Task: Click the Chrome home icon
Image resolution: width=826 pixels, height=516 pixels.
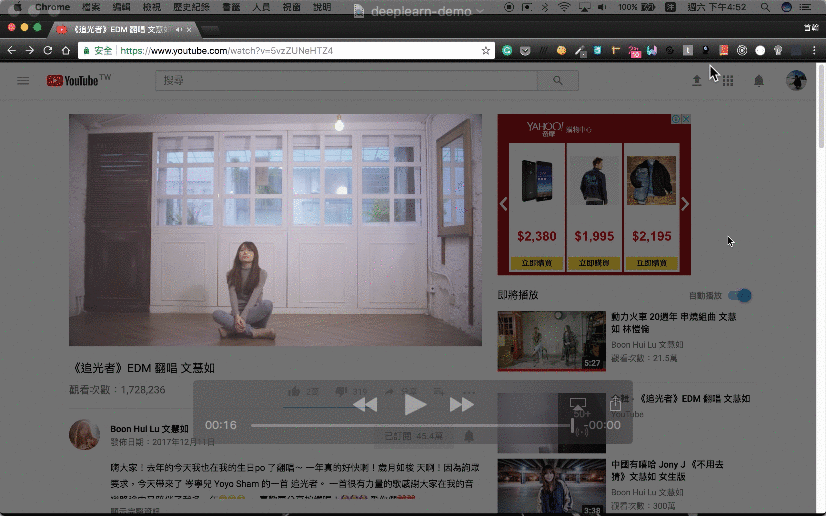Action: (x=66, y=51)
